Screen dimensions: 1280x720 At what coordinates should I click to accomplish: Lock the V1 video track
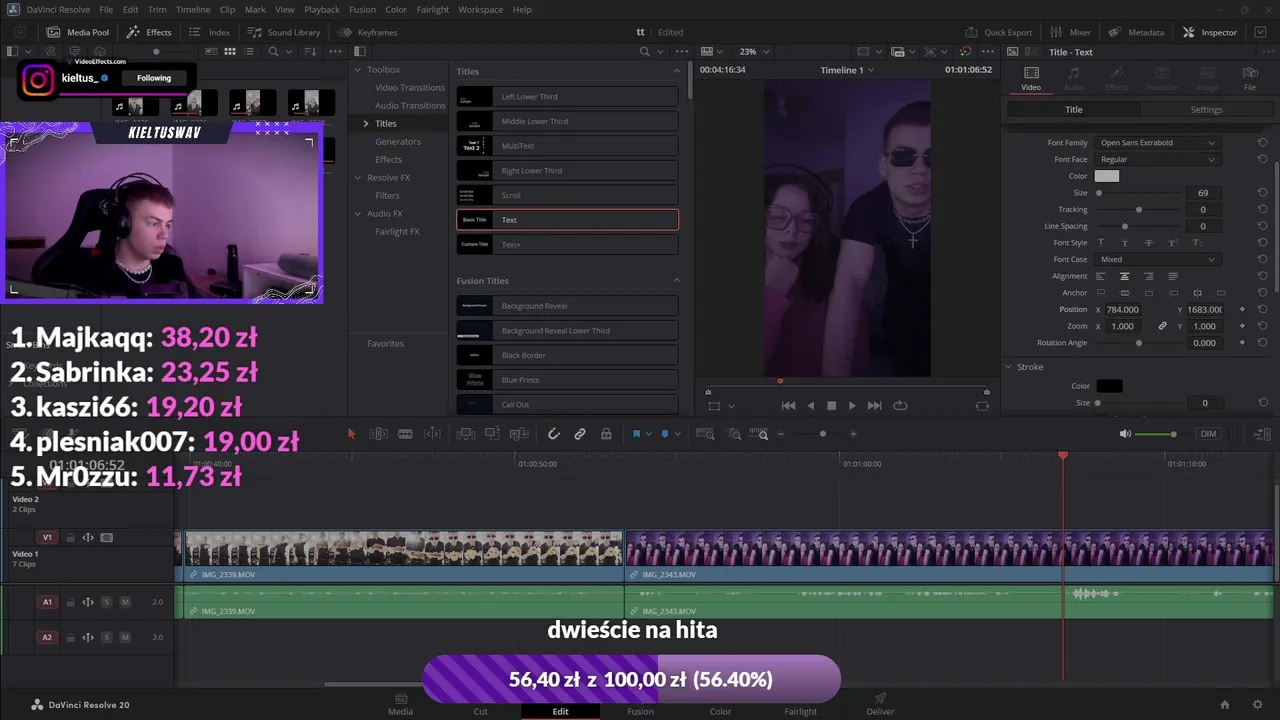click(x=70, y=538)
